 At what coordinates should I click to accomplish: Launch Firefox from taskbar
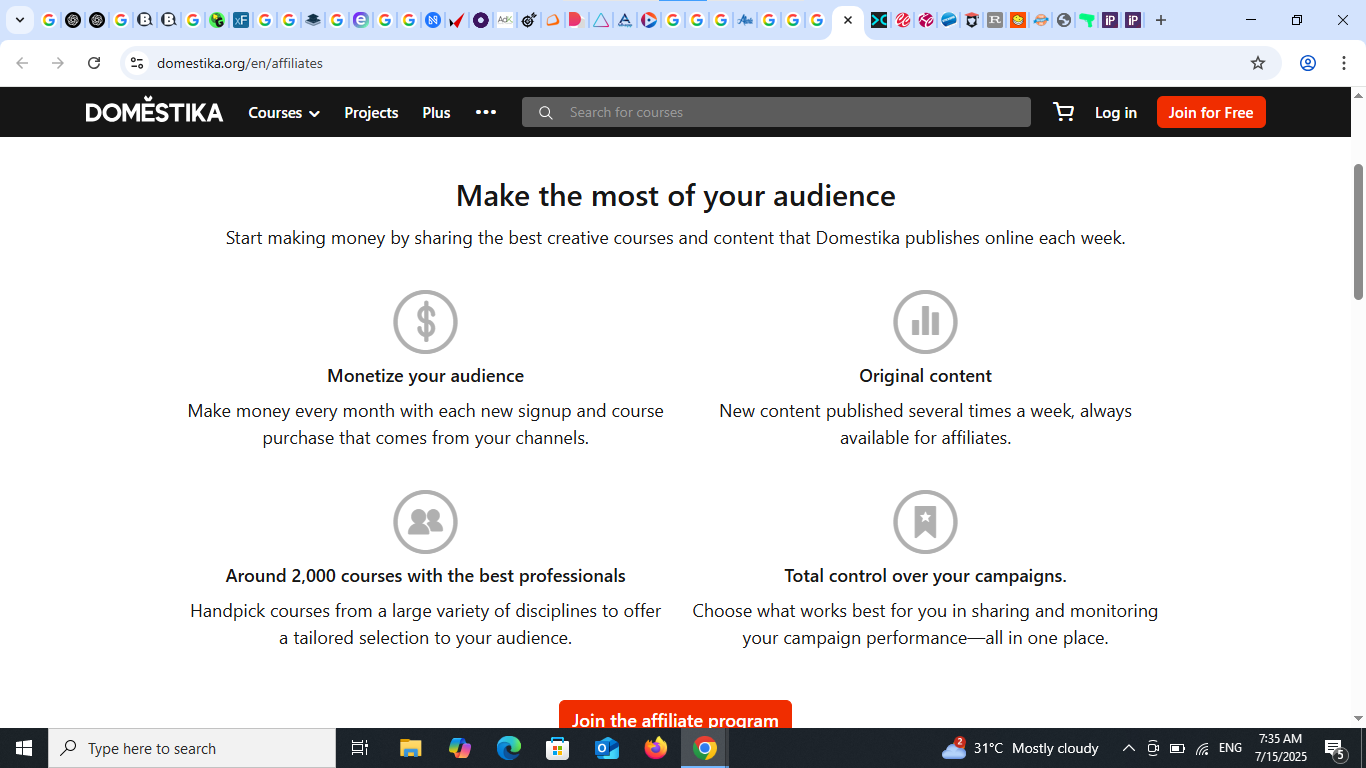[656, 748]
